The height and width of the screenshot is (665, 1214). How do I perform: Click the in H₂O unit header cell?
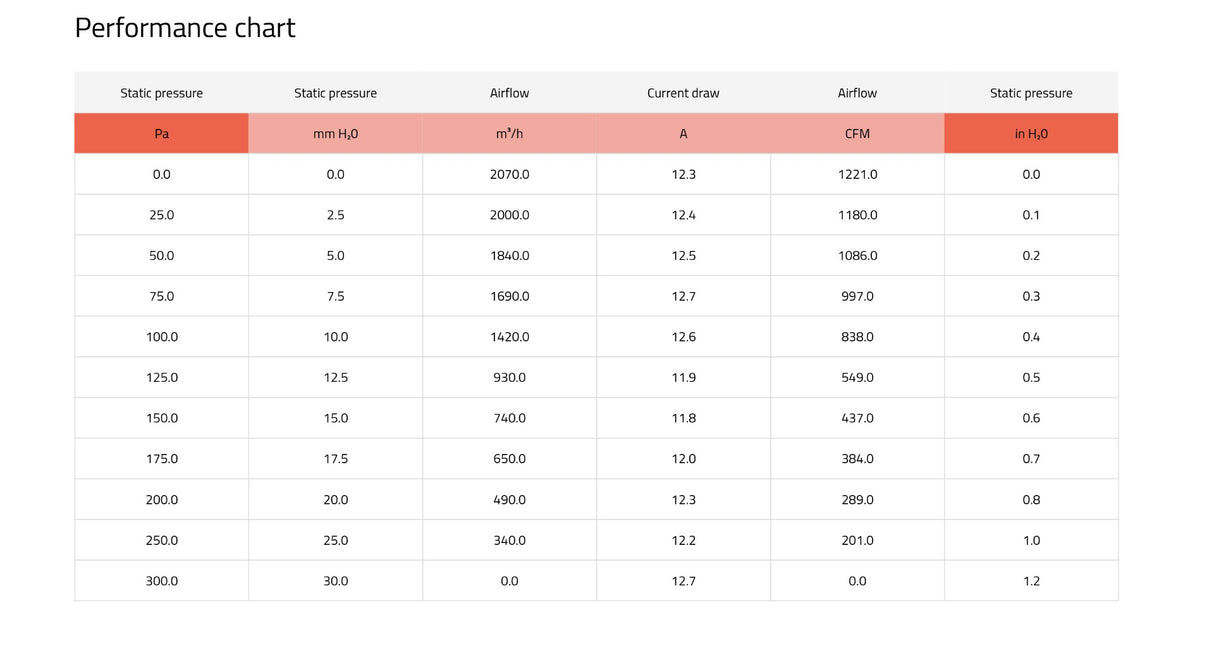point(1031,133)
